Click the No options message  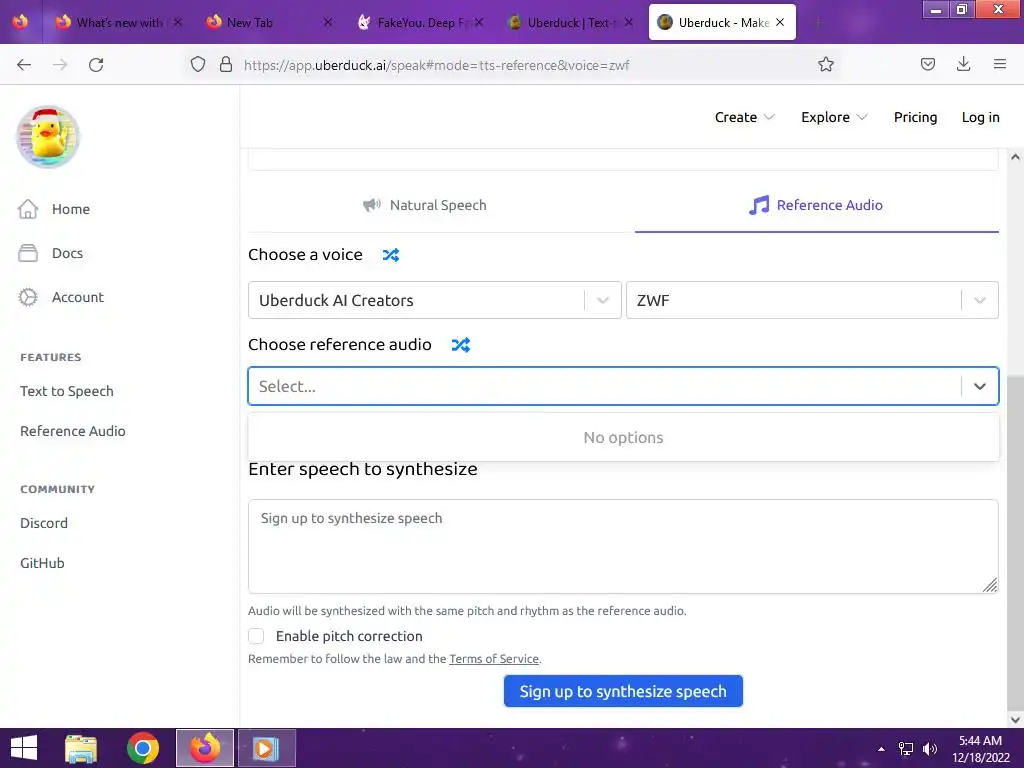click(623, 438)
